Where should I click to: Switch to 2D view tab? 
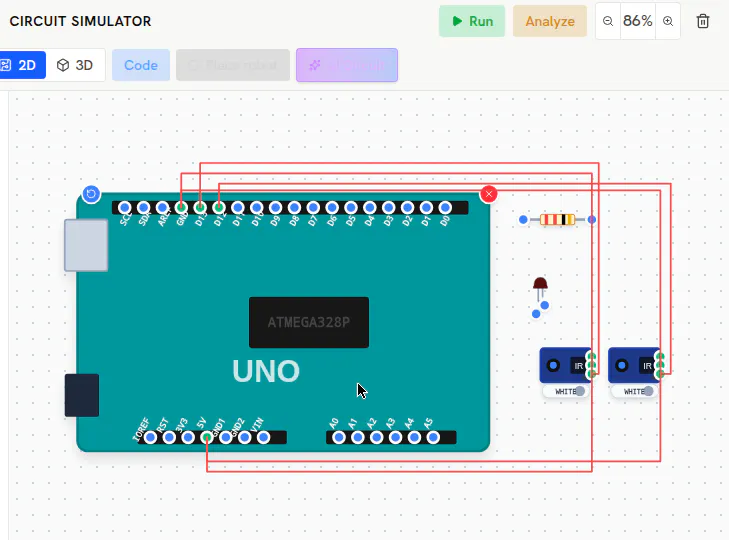coord(21,65)
